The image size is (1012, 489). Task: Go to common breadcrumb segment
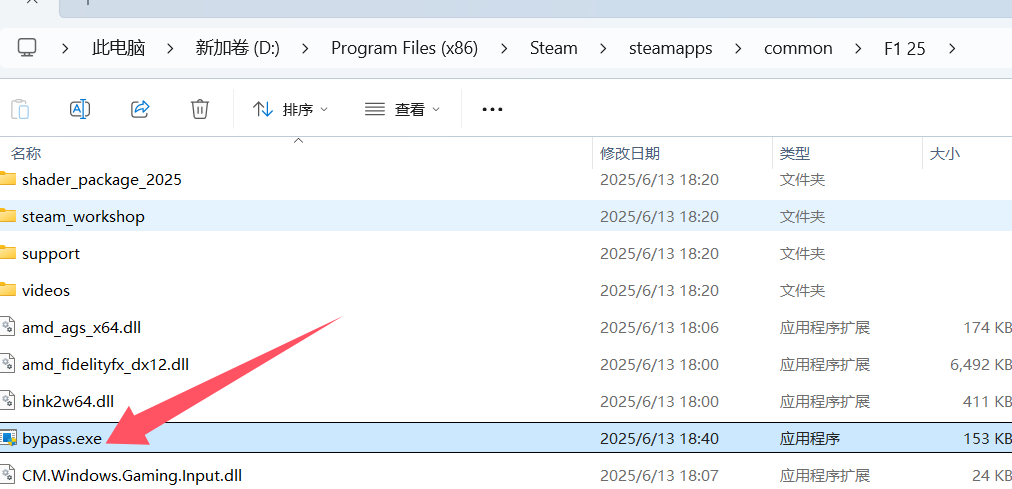pyautogui.click(x=798, y=48)
